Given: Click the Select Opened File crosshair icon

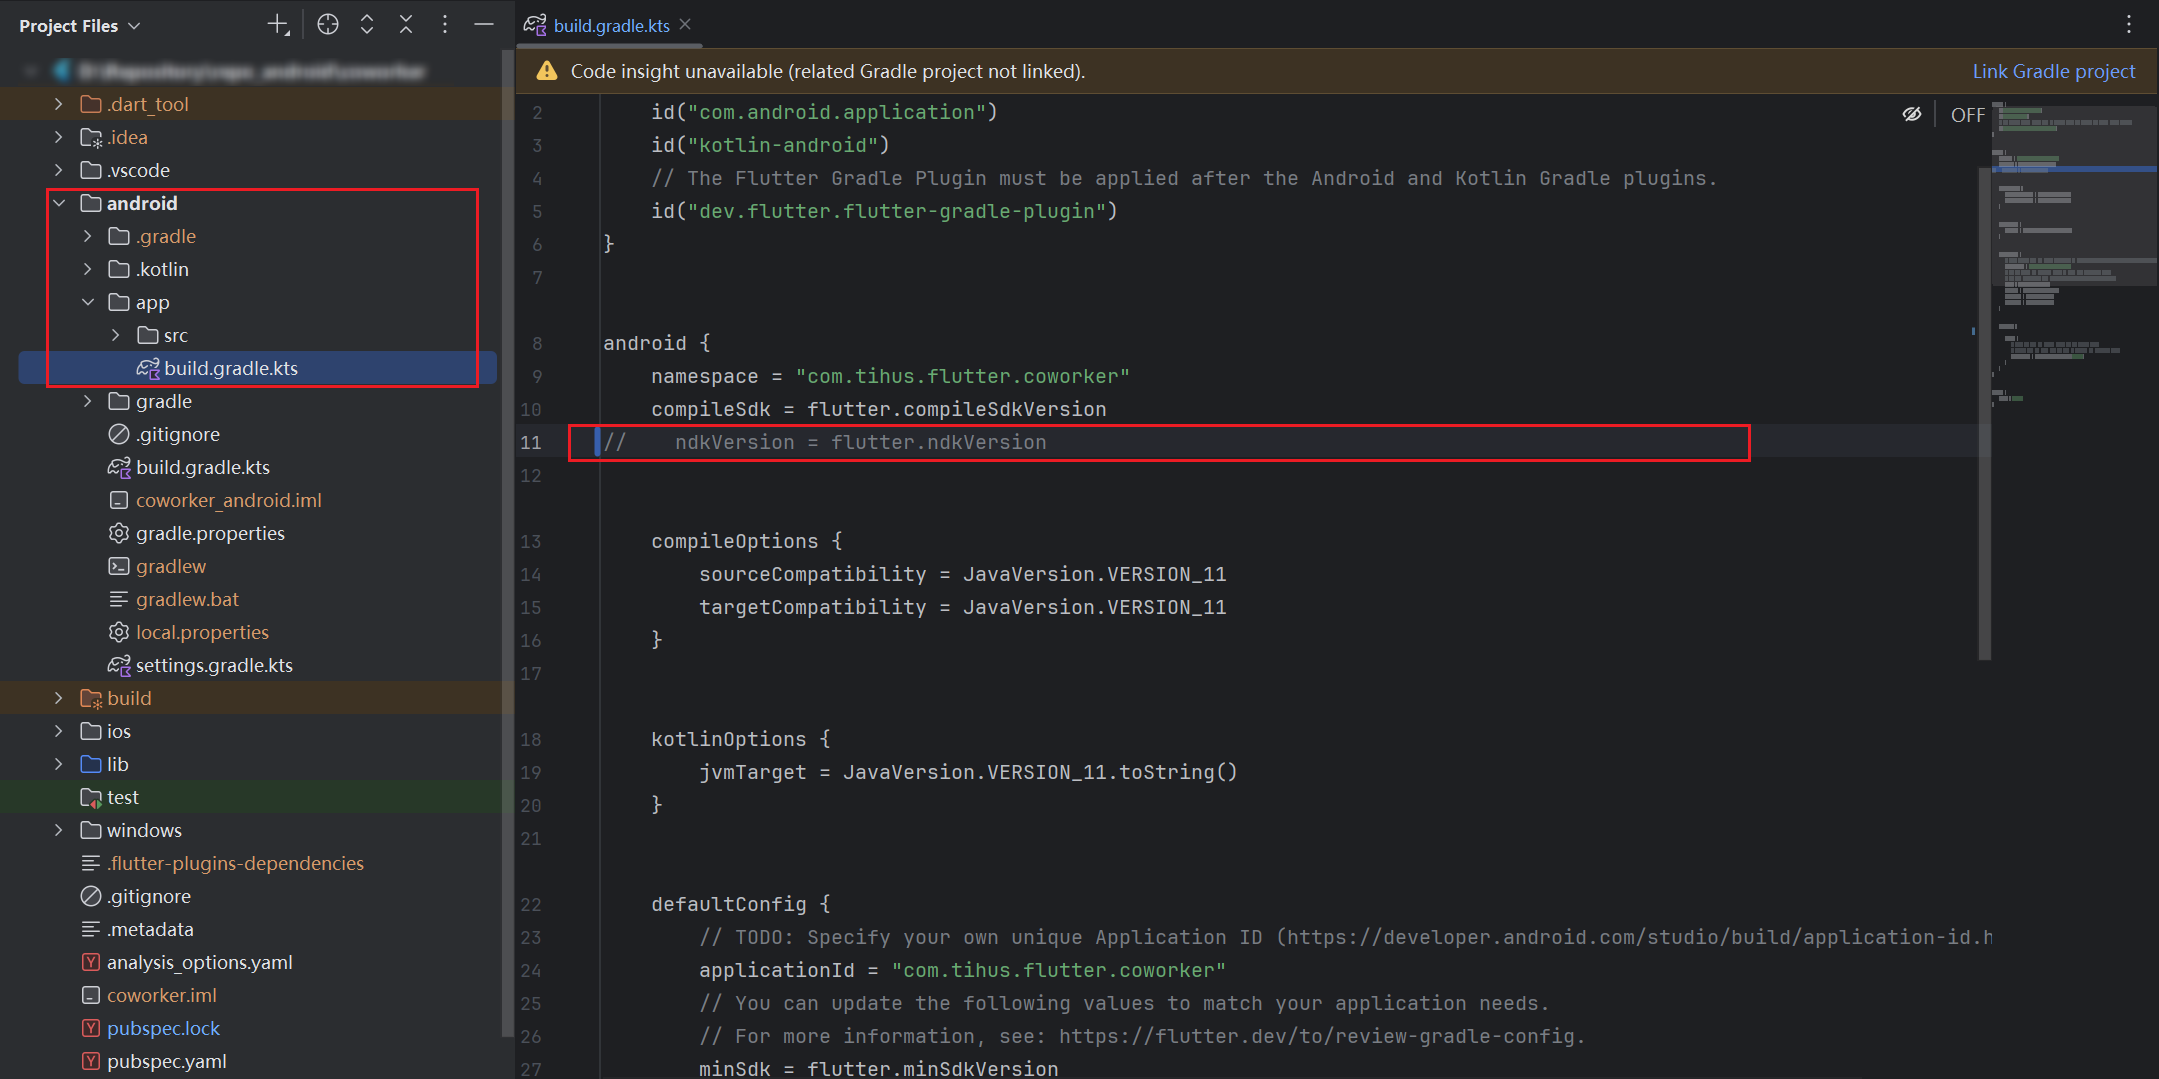Looking at the screenshot, I should point(328,25).
